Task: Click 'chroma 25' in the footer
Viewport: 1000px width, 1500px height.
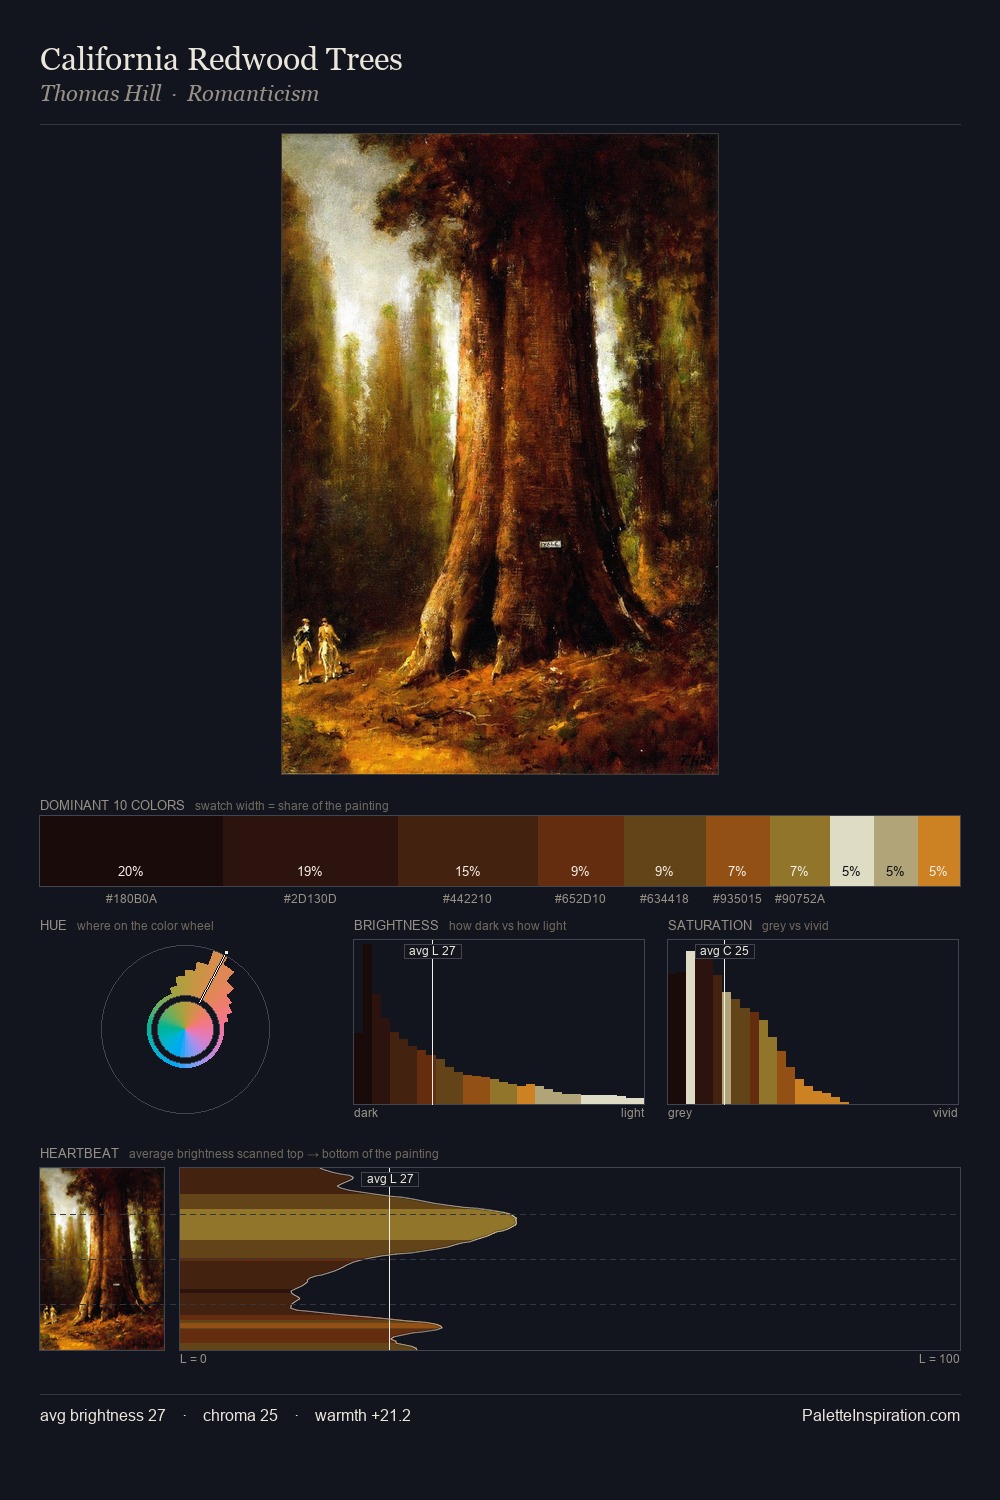Action: click(x=240, y=1415)
